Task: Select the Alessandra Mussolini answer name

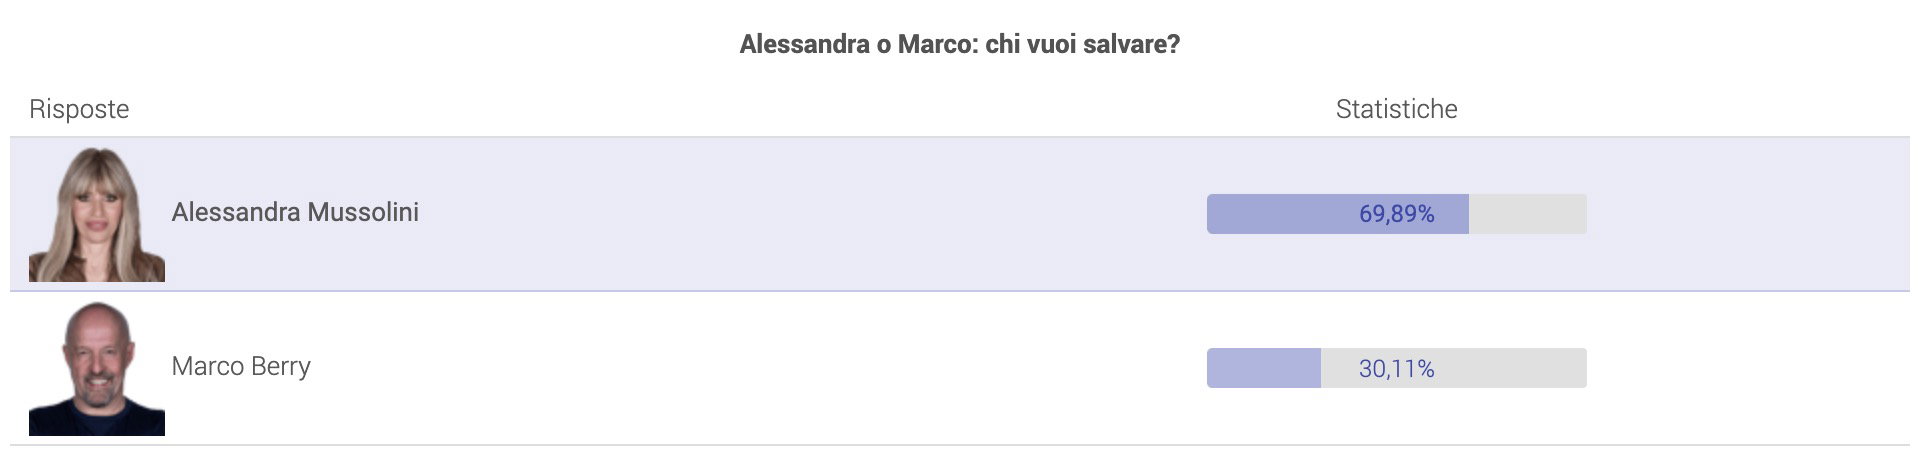Action: 295,212
